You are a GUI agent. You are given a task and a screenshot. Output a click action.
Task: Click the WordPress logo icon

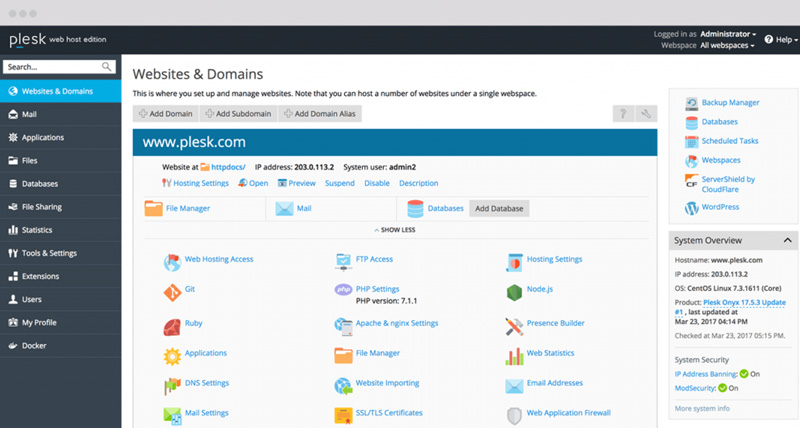tap(691, 208)
